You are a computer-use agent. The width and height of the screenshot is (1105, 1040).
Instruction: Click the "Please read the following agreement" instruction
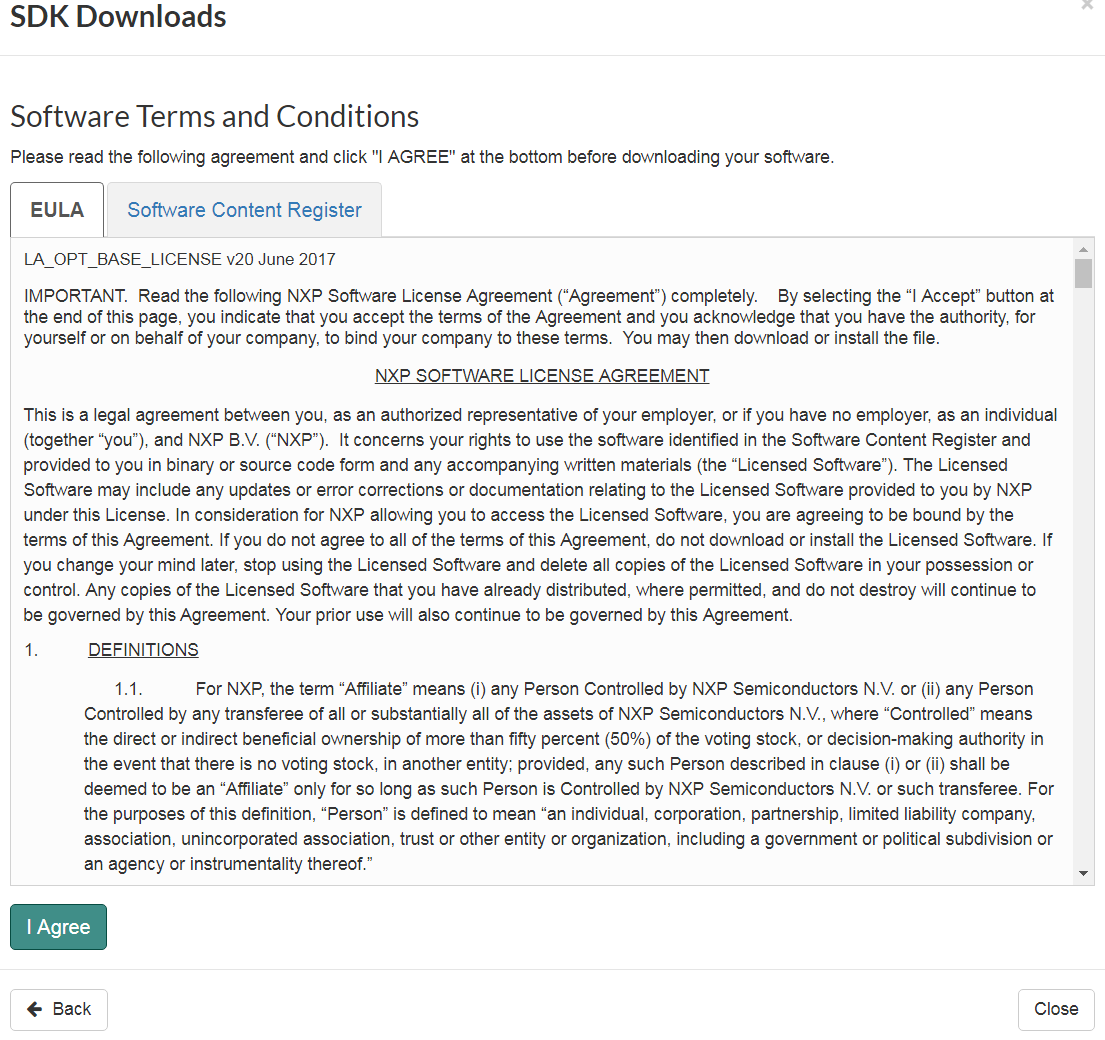[422, 157]
